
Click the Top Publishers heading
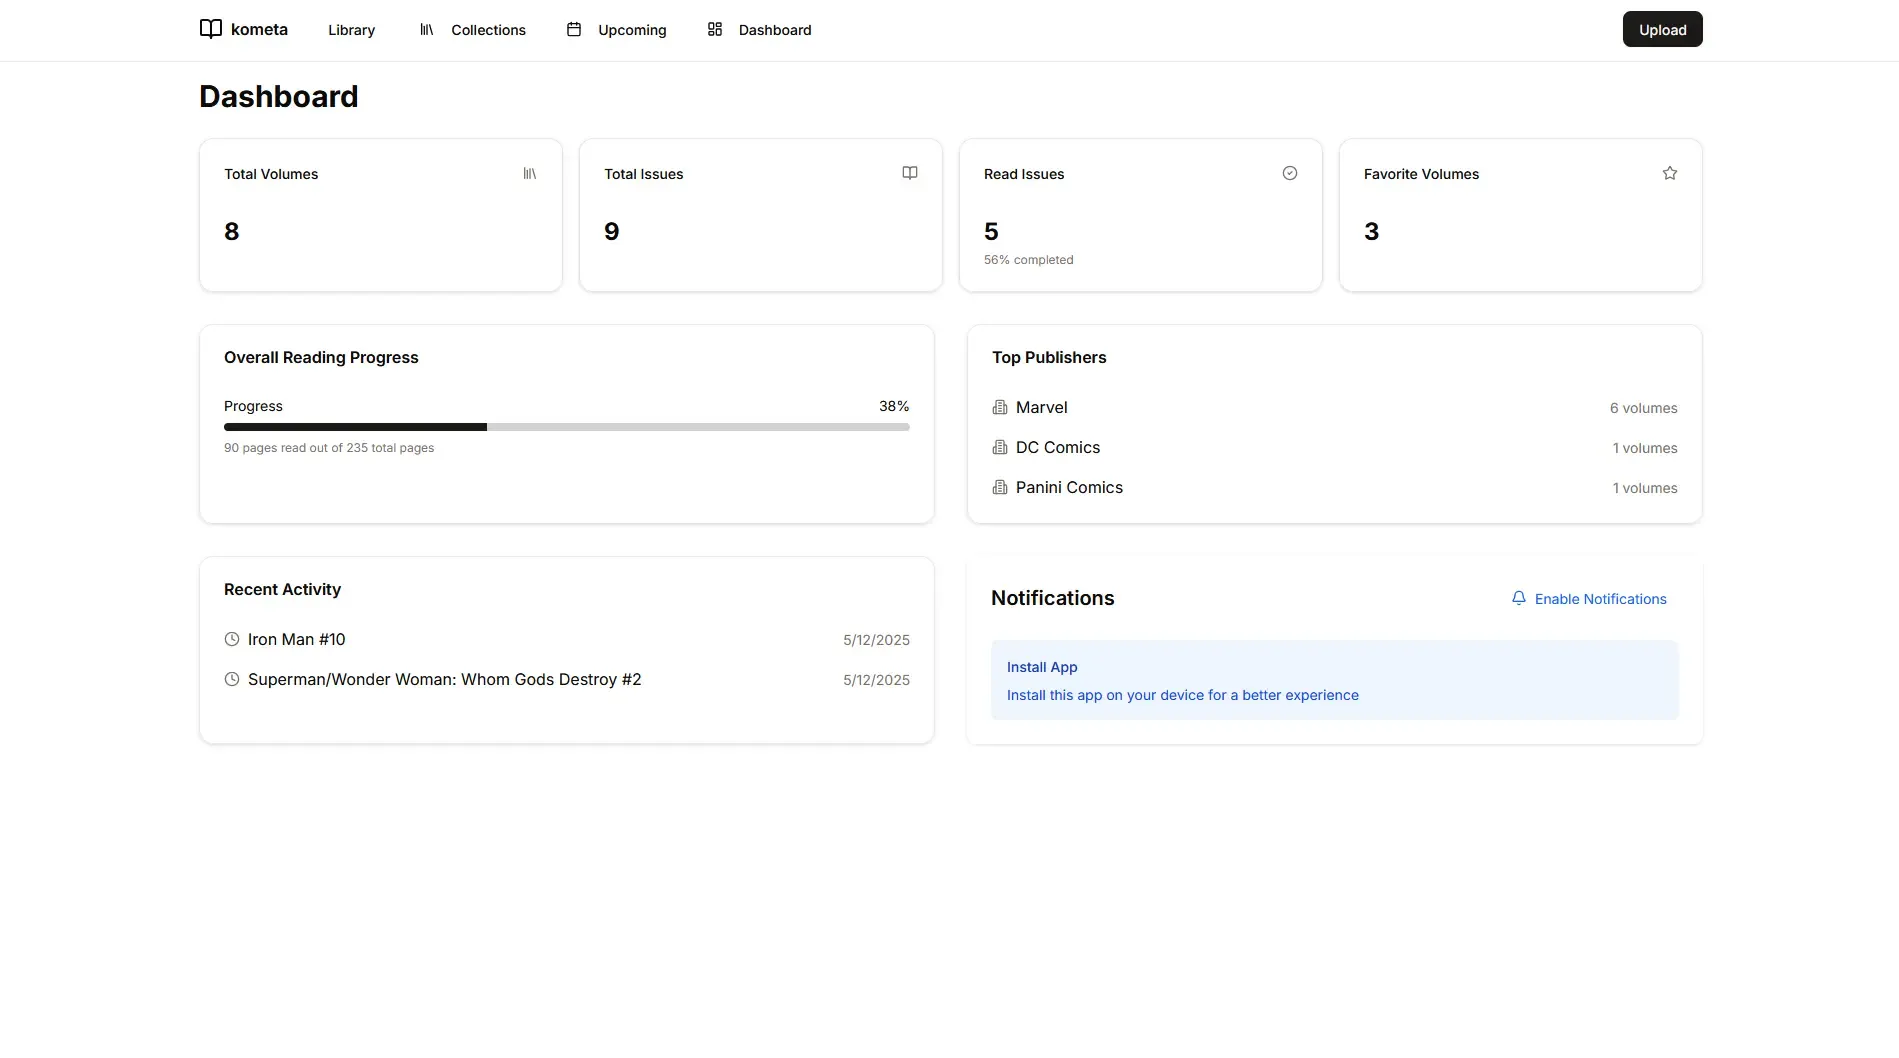tap(1049, 357)
